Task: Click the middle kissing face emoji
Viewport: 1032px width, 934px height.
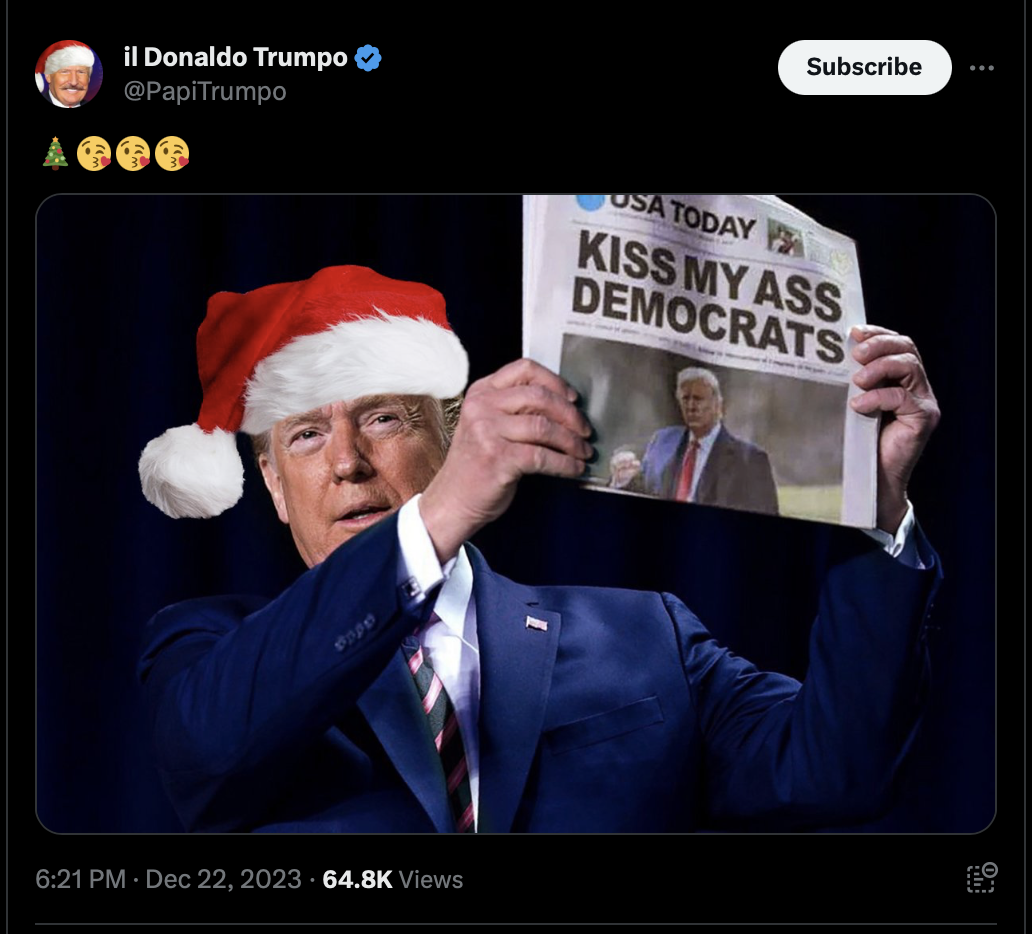Action: [x=133, y=154]
